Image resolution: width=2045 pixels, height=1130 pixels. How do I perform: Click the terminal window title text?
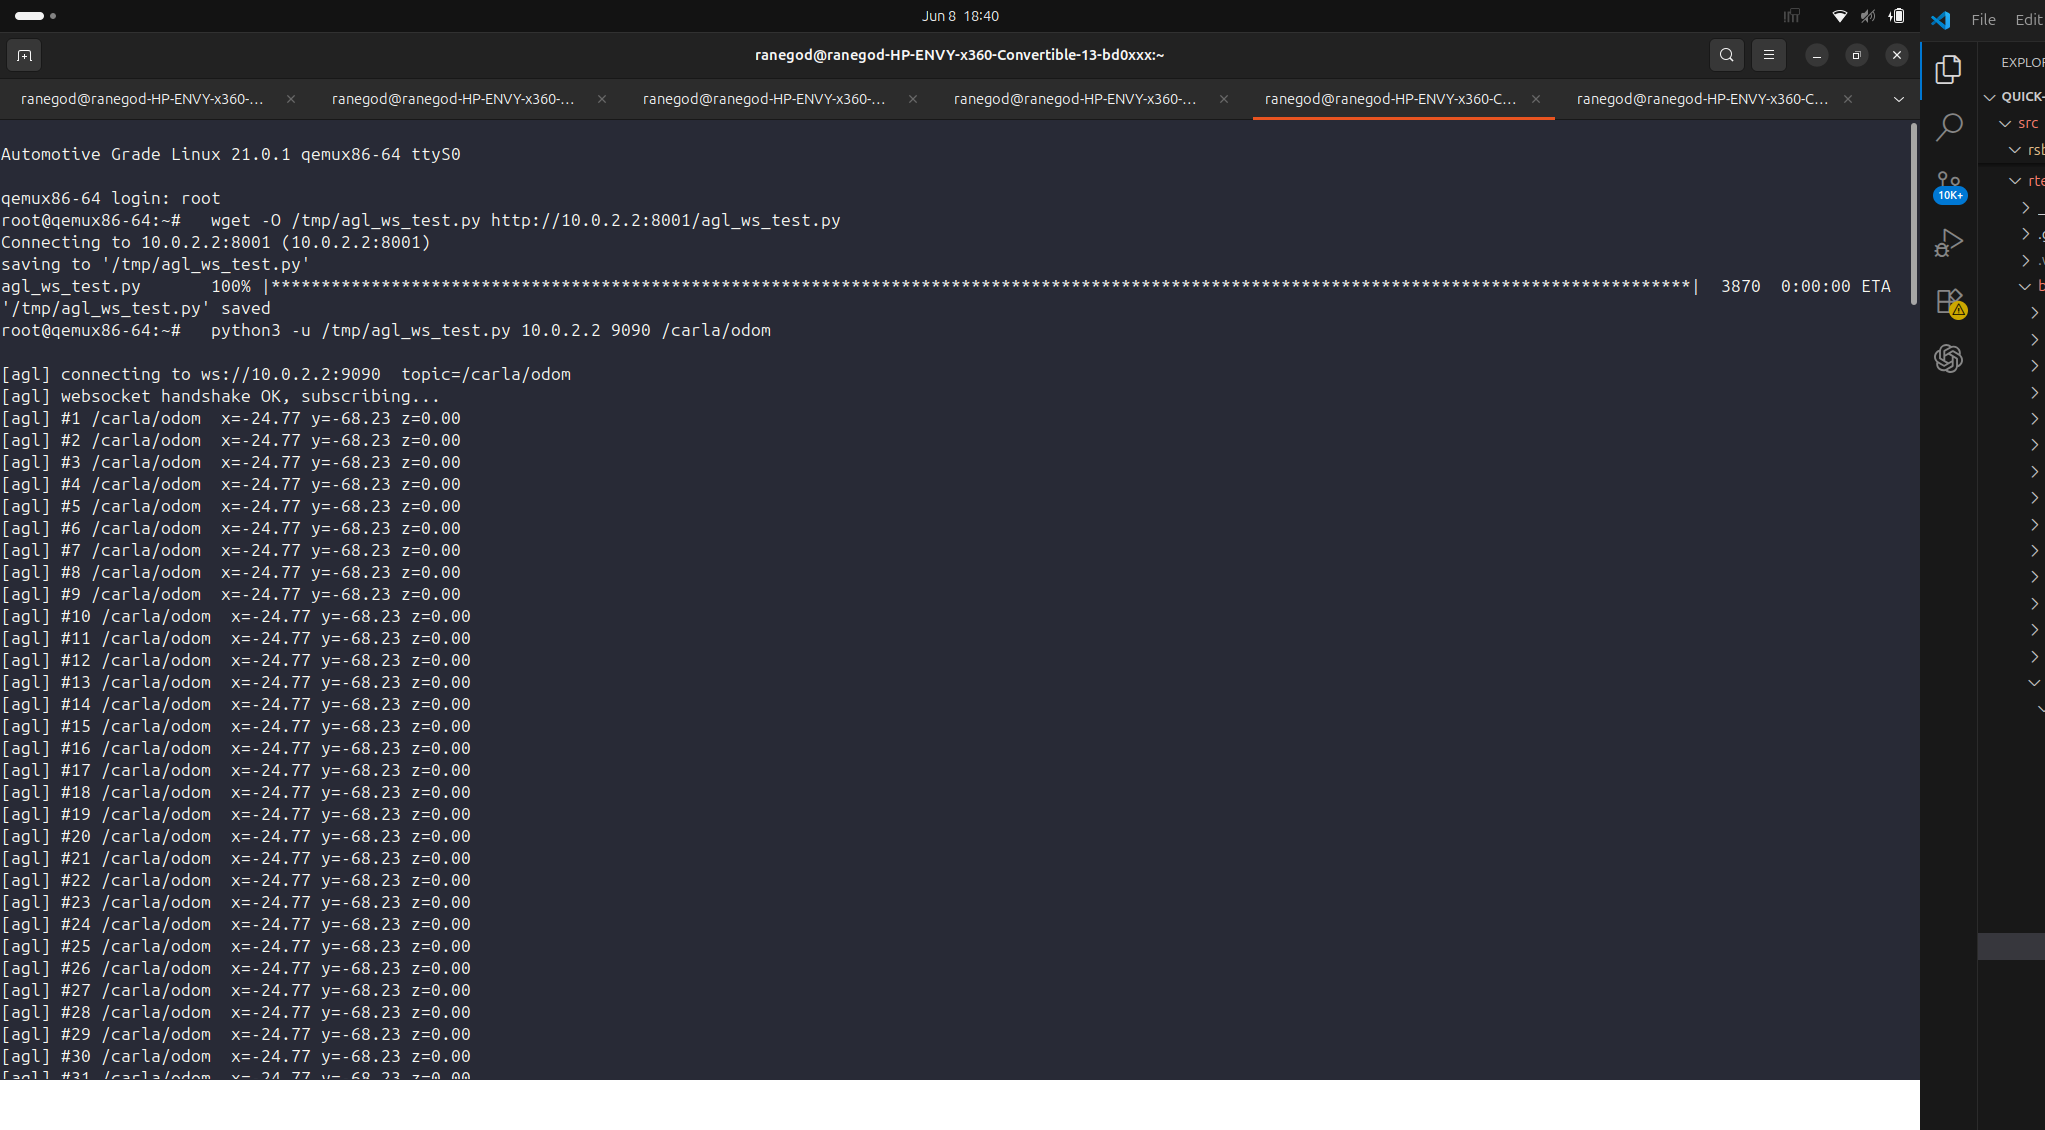959,55
